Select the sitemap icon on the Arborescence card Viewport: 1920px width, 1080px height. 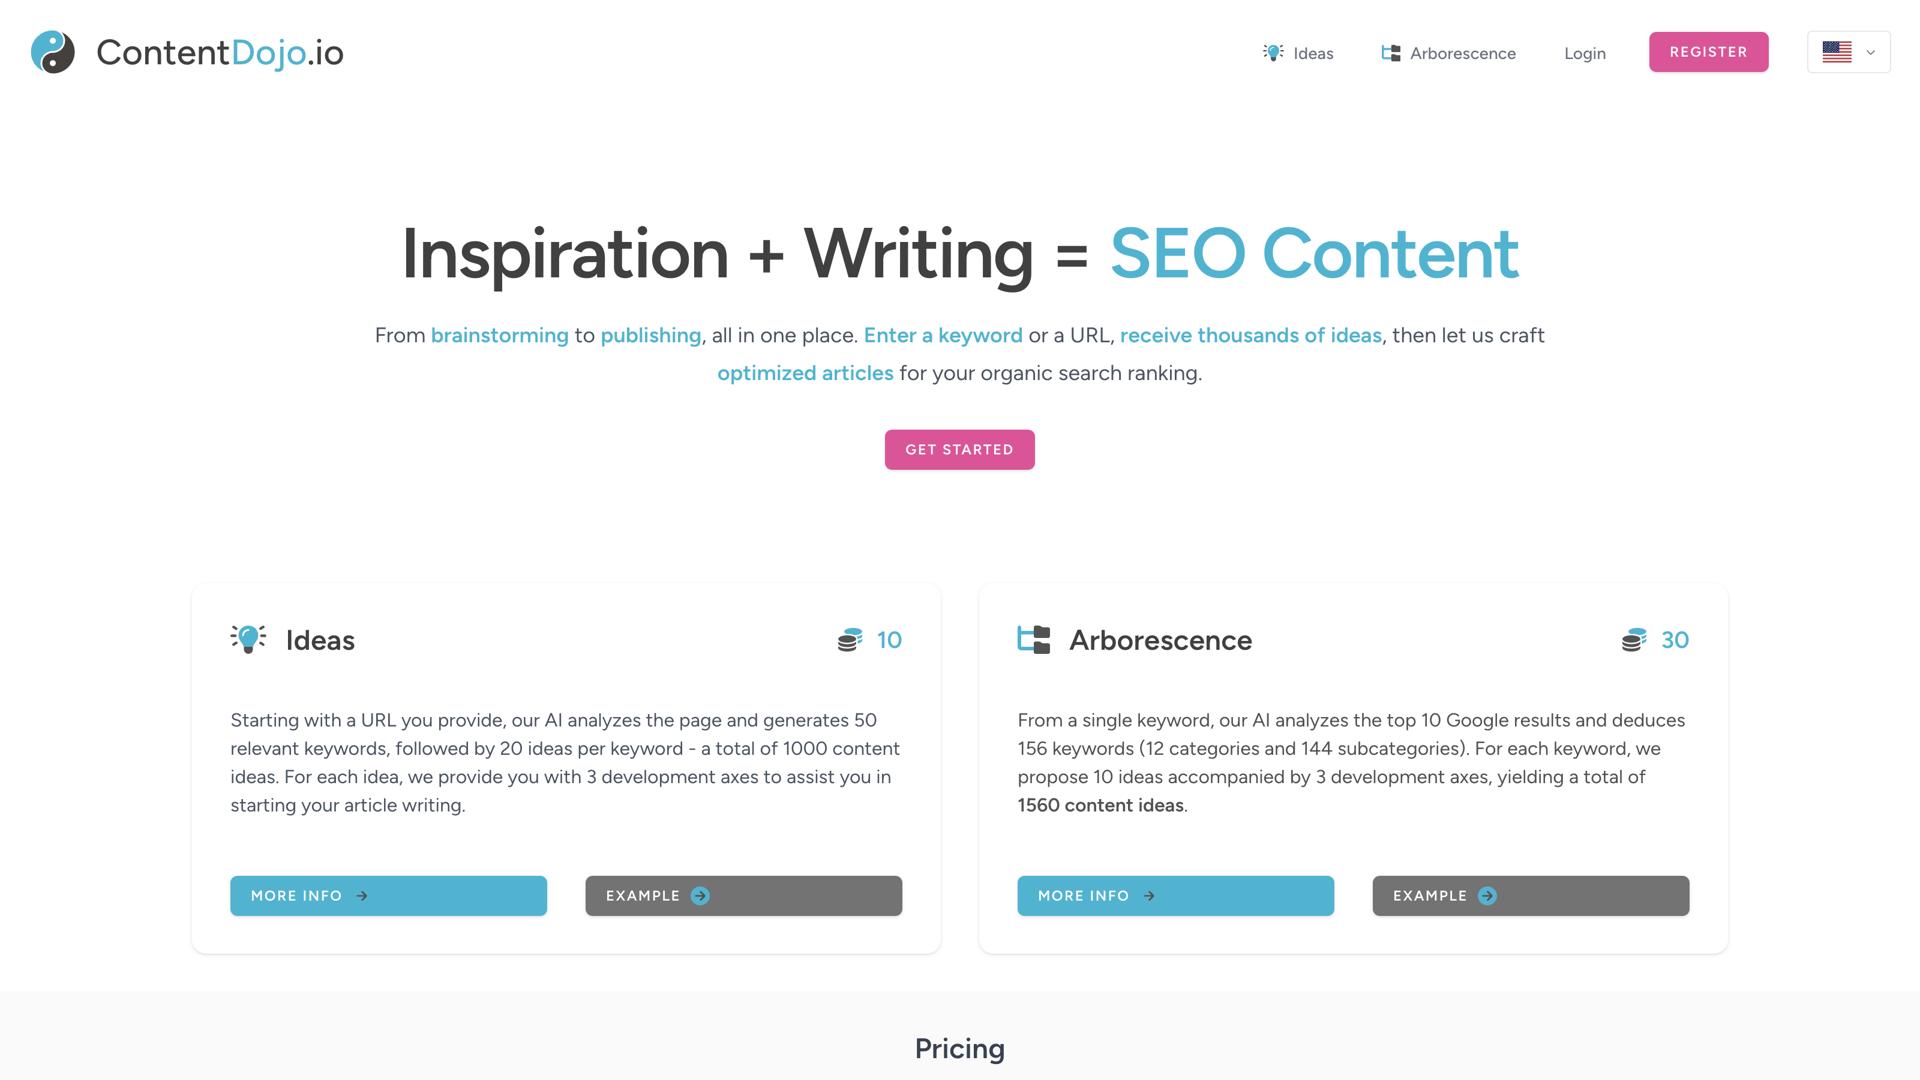pos(1034,639)
